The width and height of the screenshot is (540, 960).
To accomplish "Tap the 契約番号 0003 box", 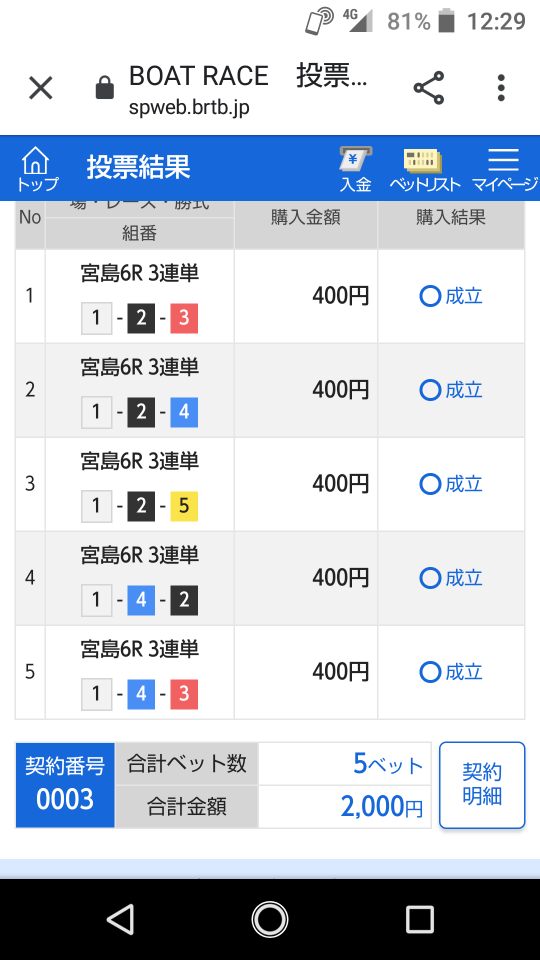I will pos(65,785).
